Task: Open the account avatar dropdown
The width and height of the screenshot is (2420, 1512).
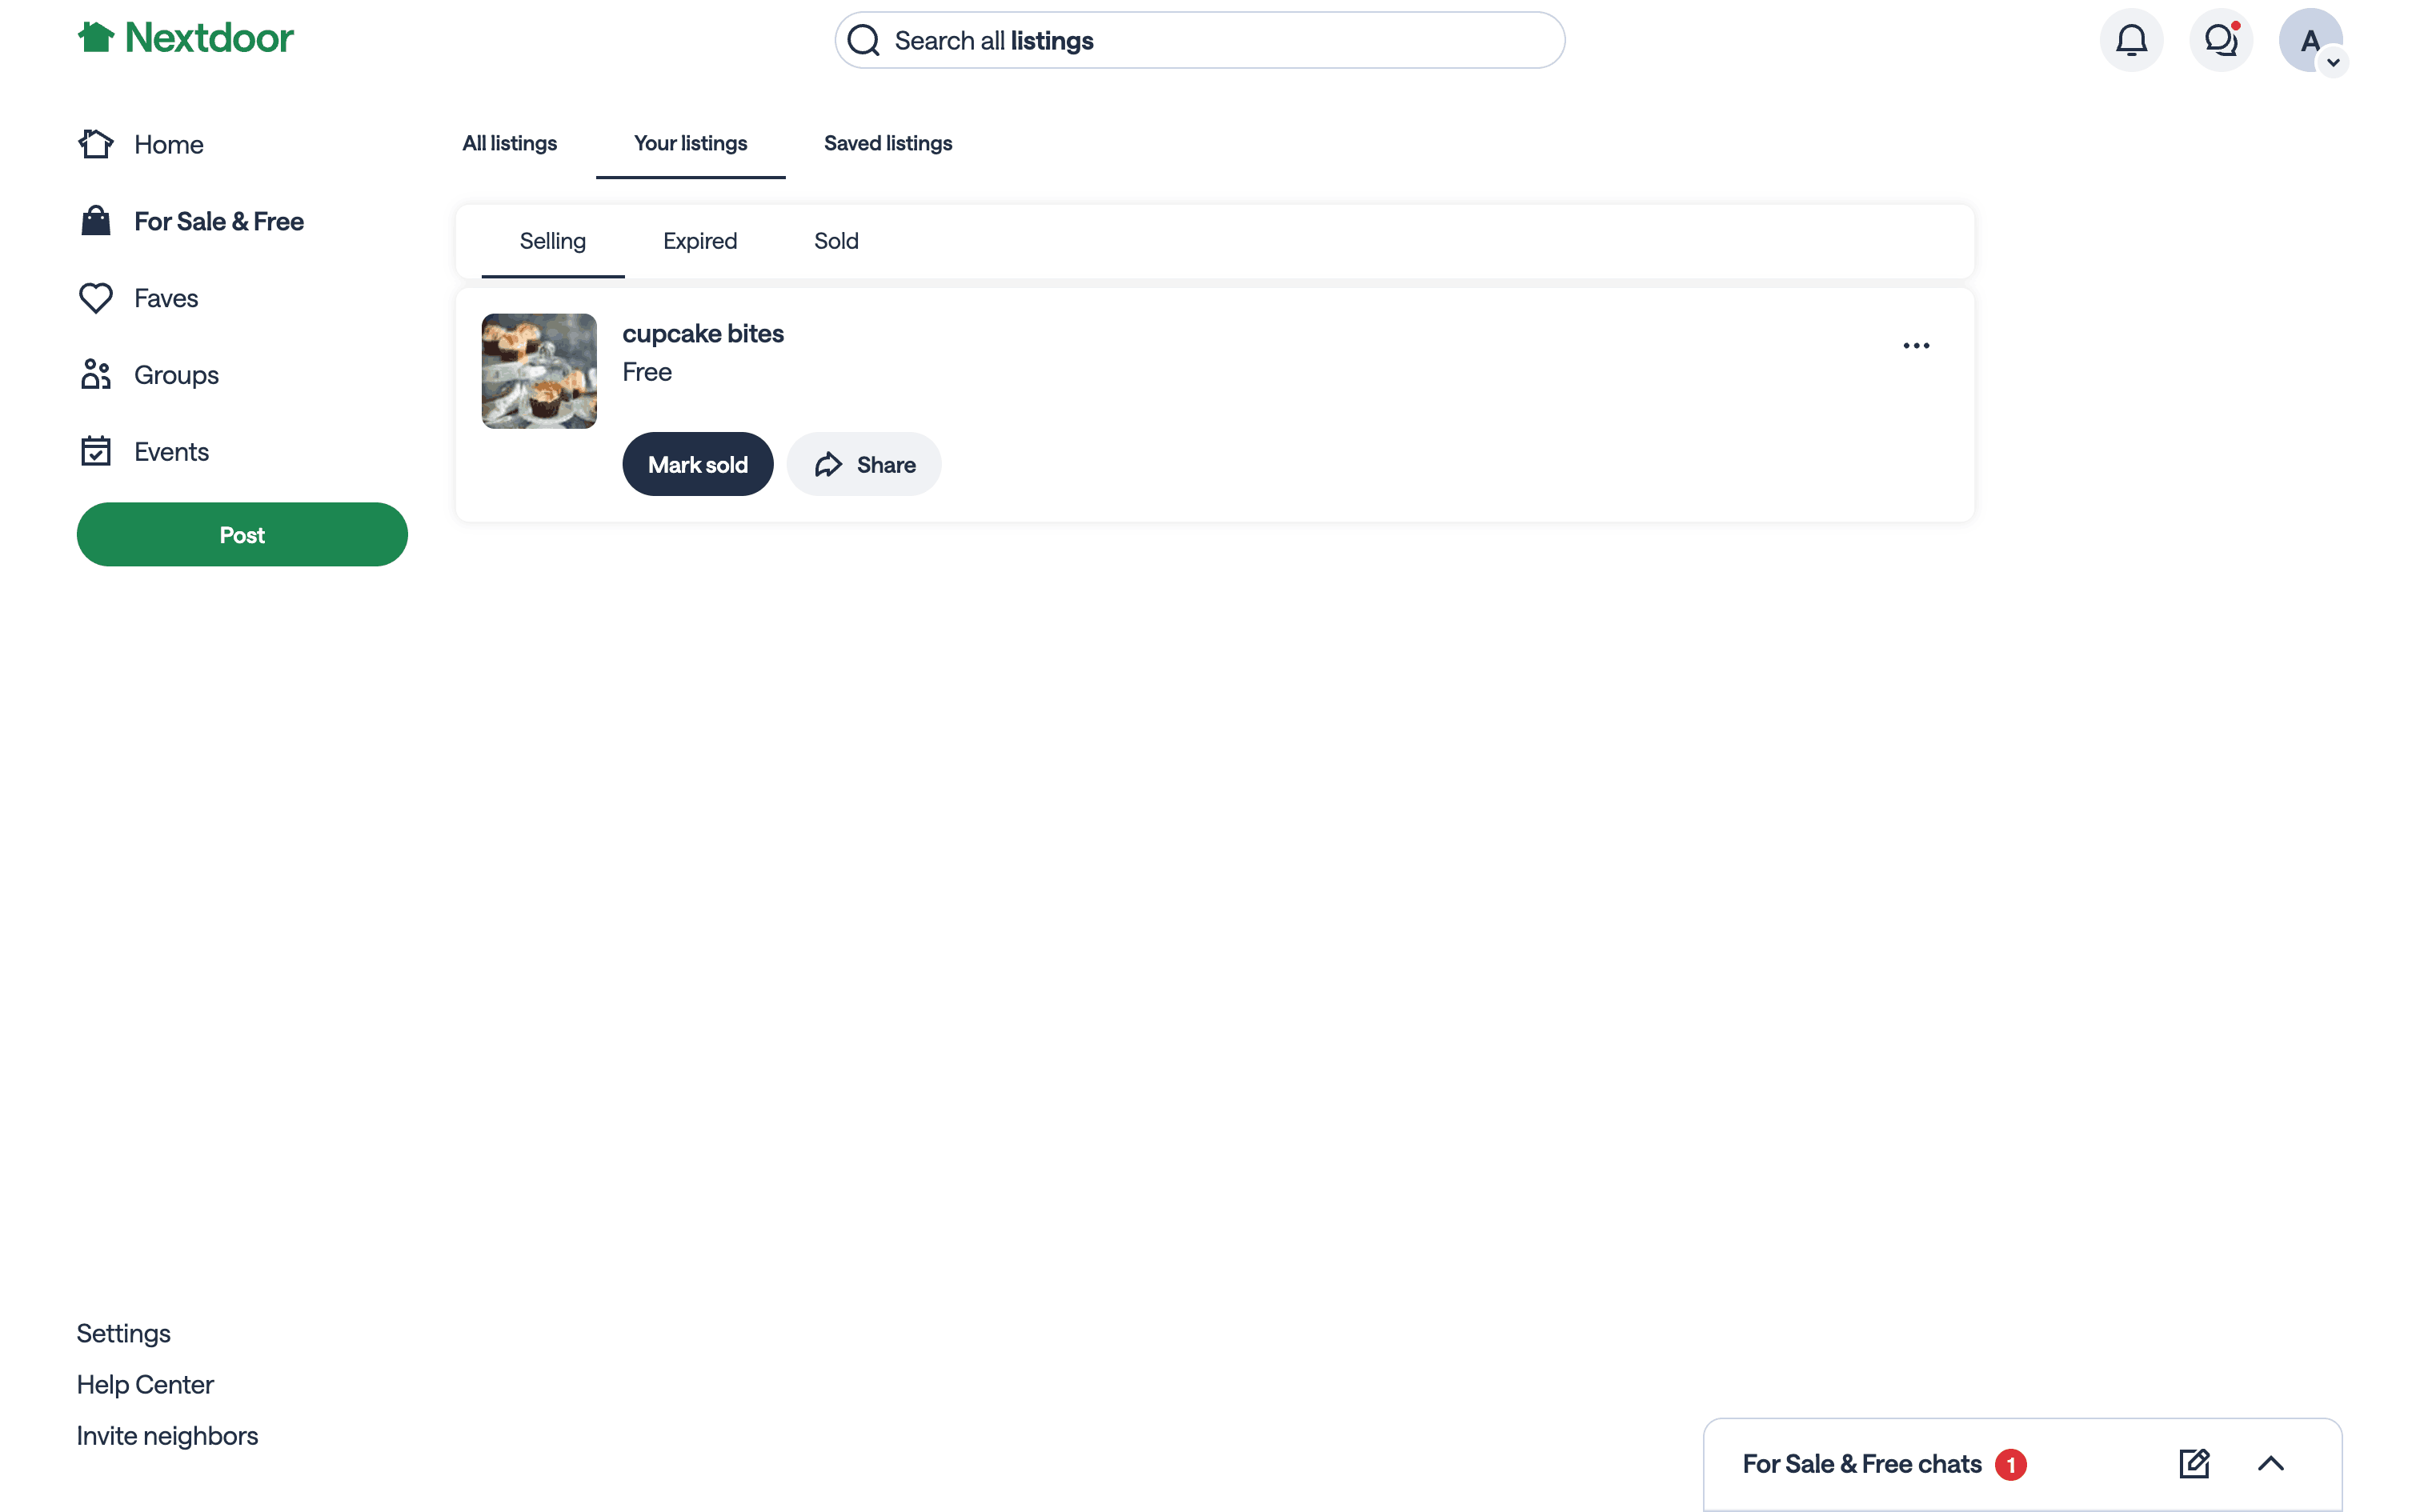Action: point(2310,40)
